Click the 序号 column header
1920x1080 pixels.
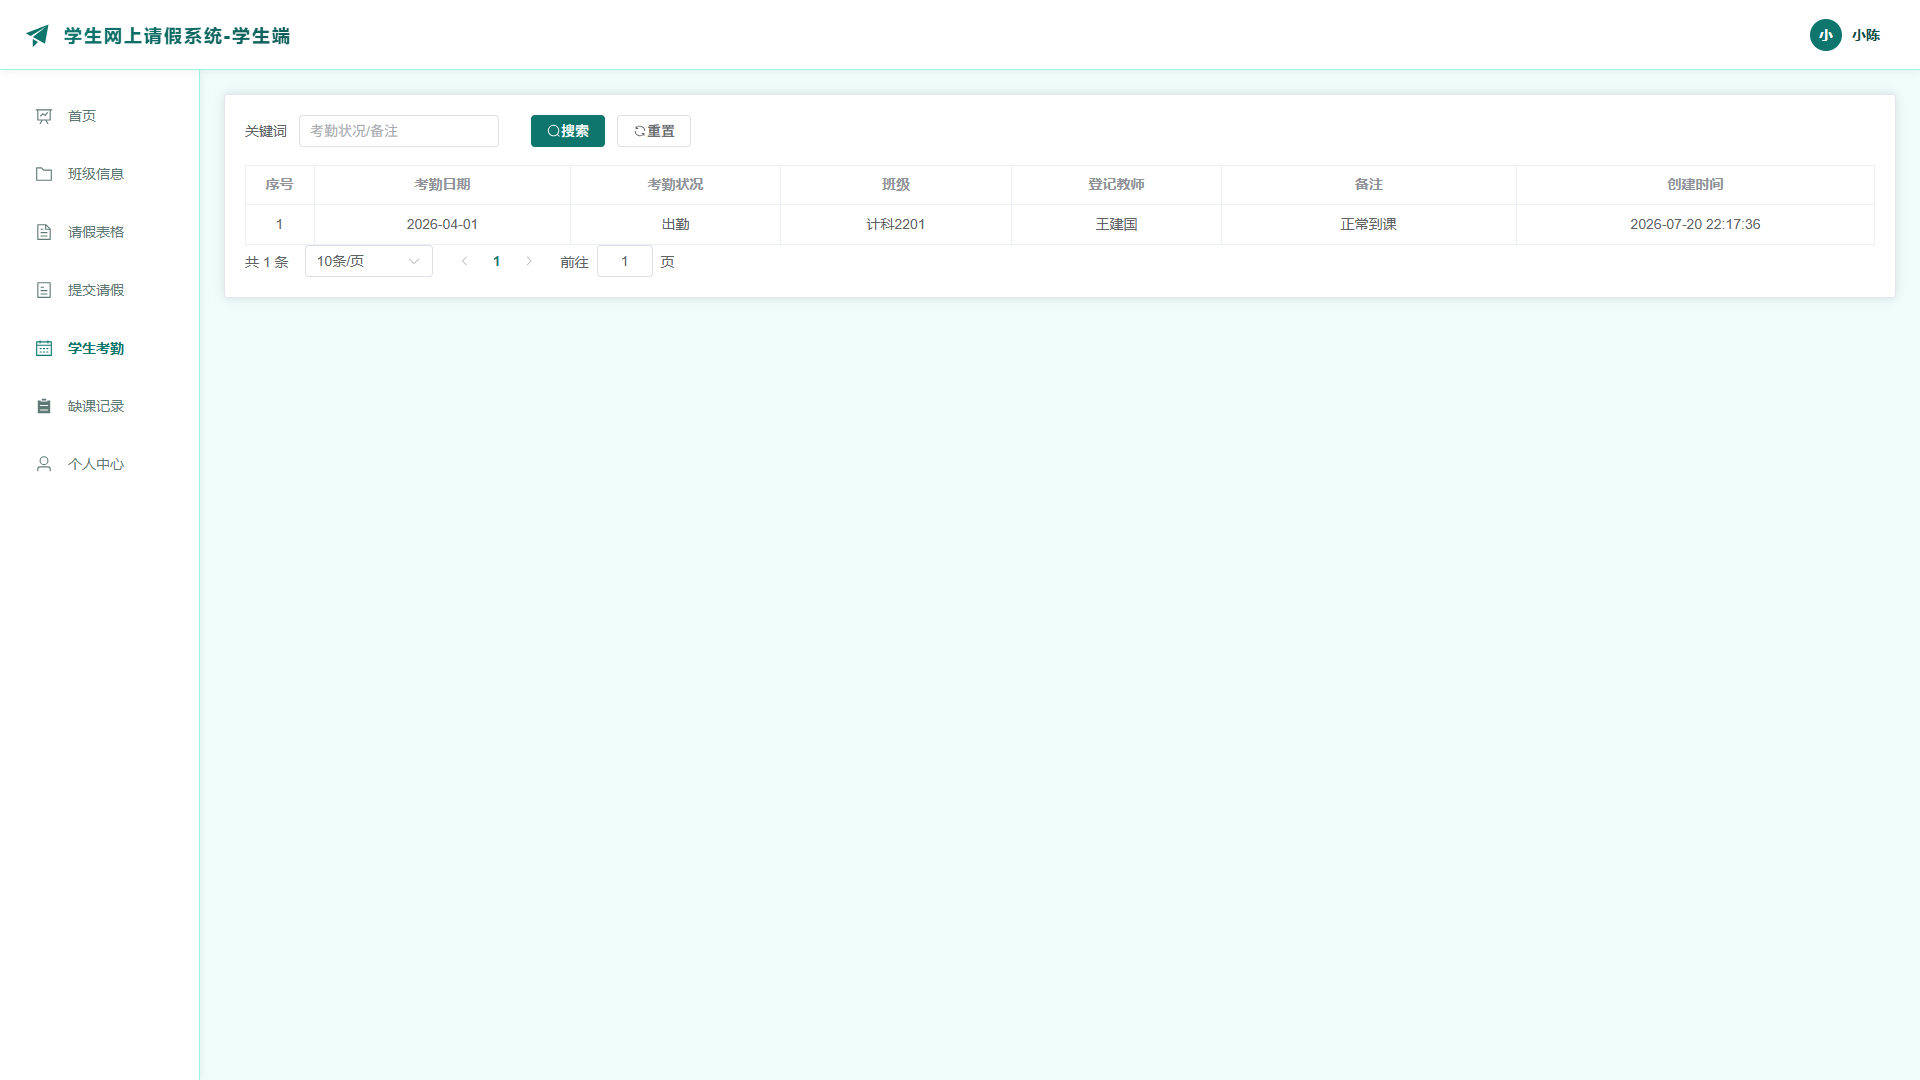coord(279,184)
